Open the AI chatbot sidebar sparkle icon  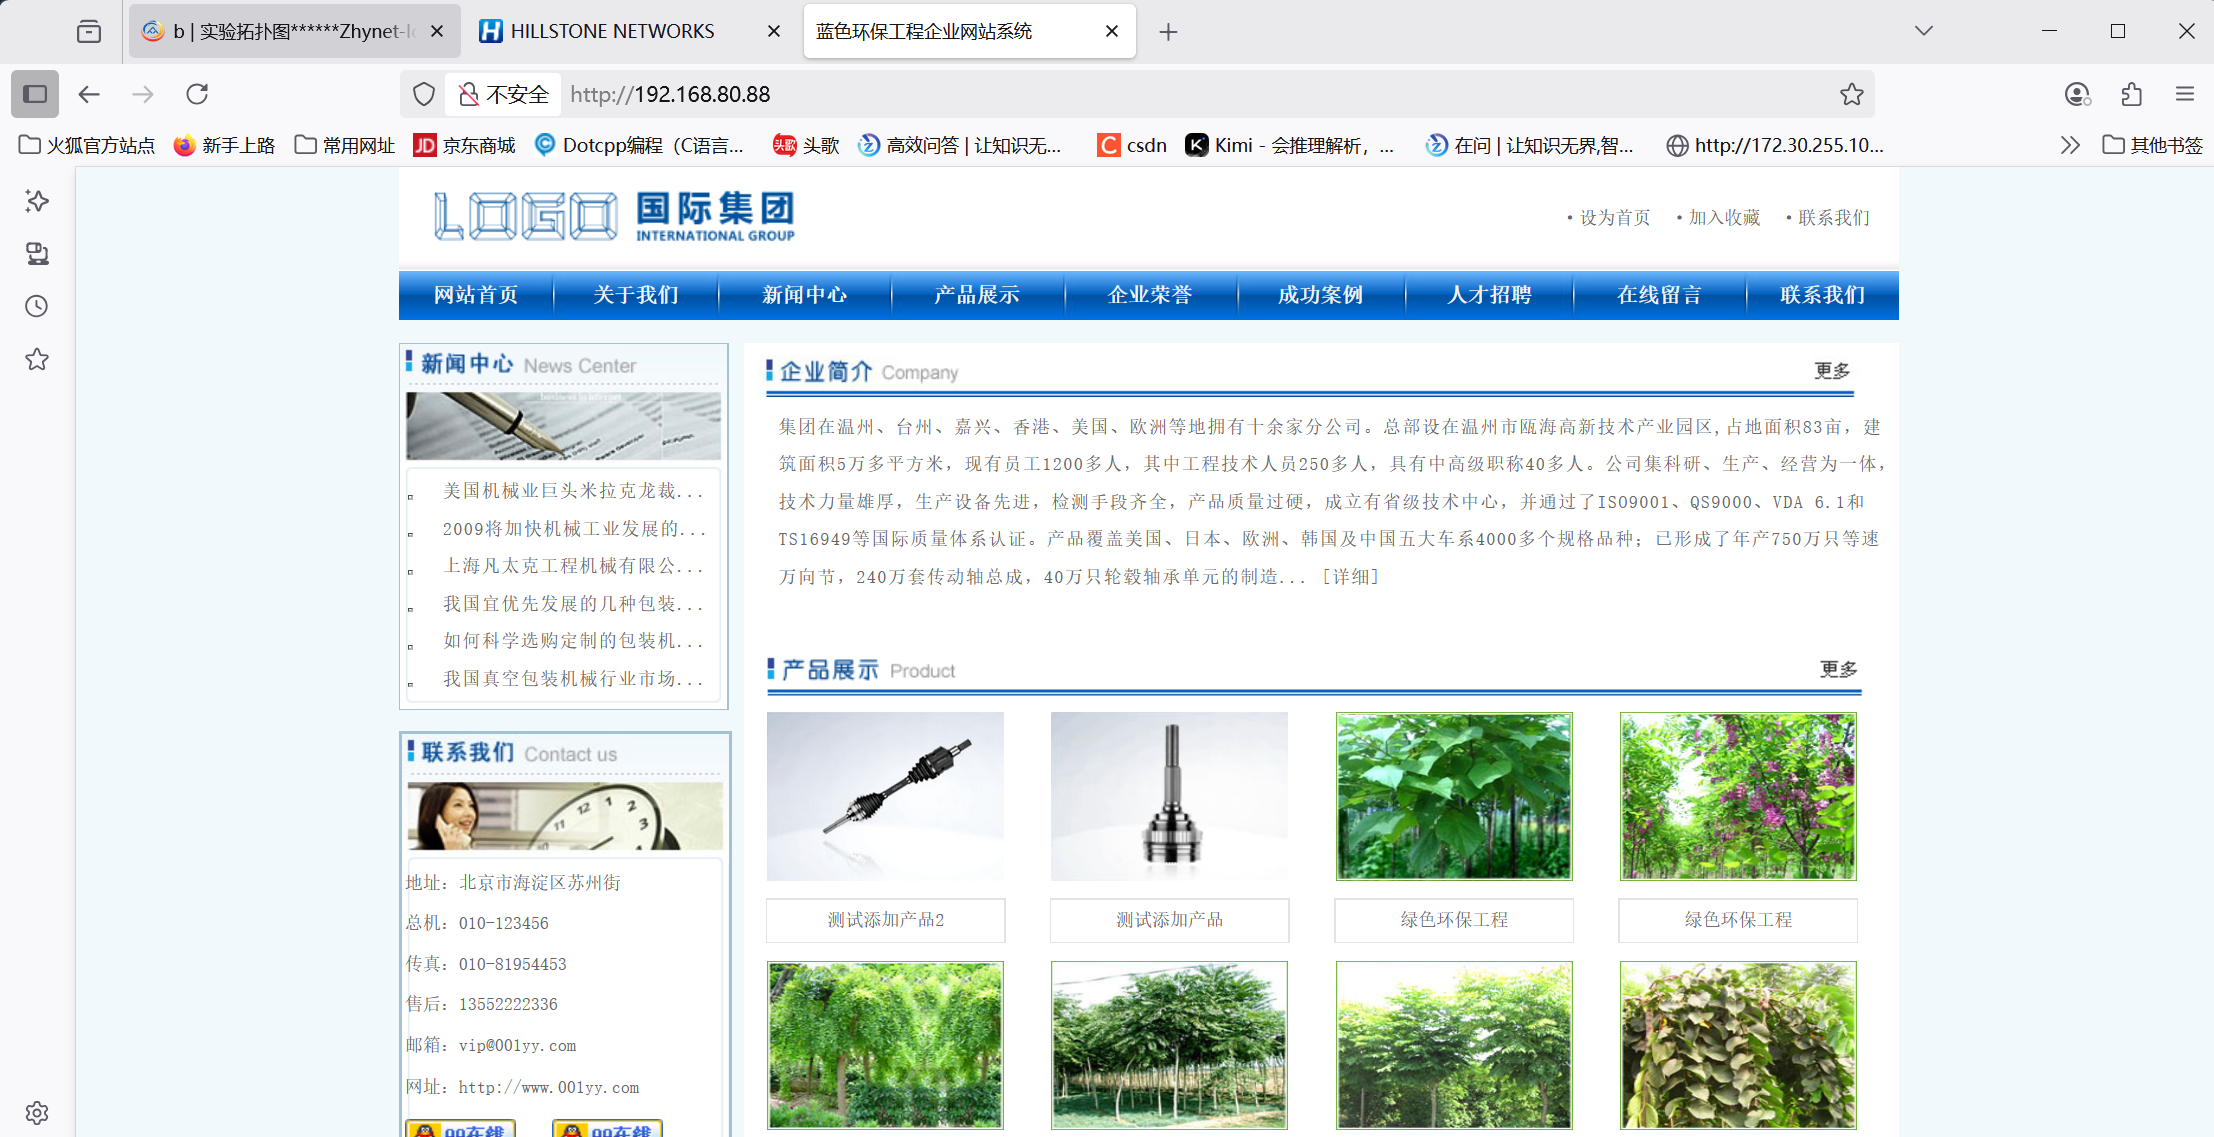coord(37,201)
